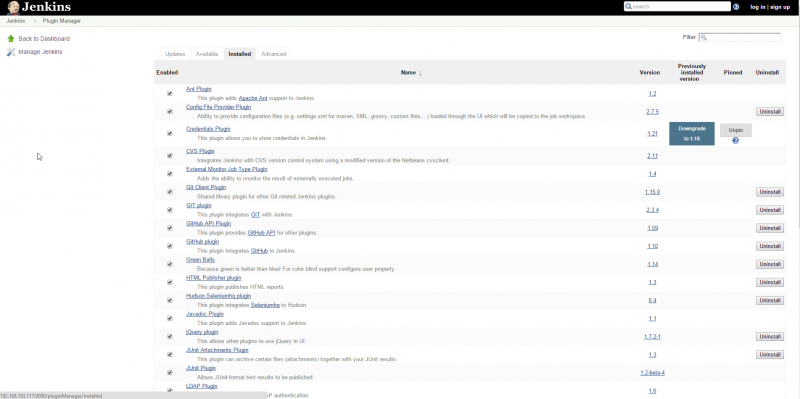Click JUnit Plugin version 1.2-beta-4
The width and height of the screenshot is (800, 399).
point(652,373)
